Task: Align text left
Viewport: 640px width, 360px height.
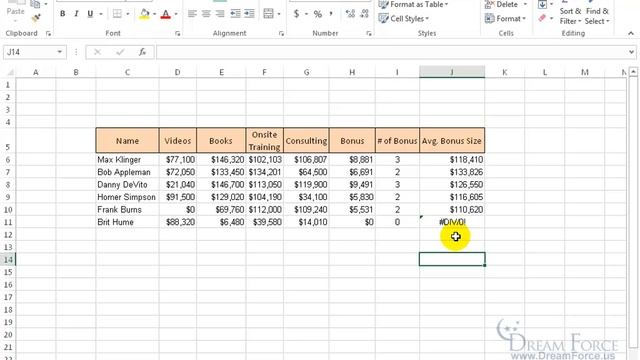Action: (x=192, y=14)
